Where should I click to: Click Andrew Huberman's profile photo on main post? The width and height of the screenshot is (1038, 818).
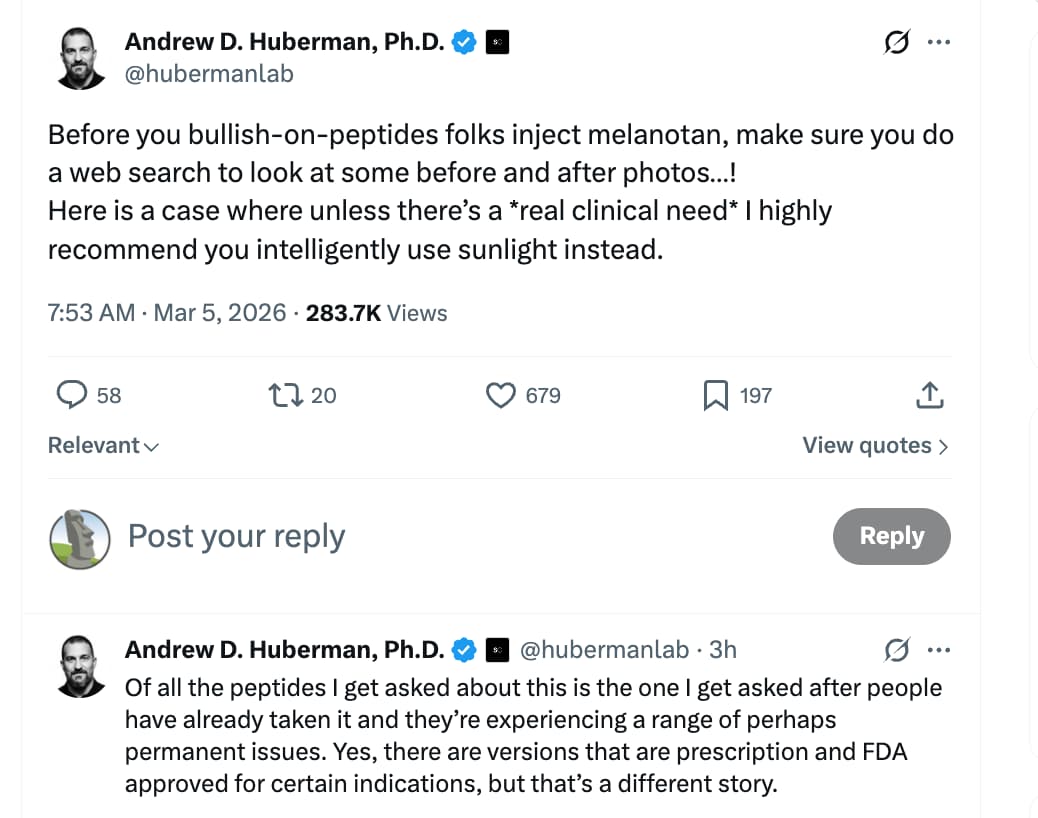[80, 57]
